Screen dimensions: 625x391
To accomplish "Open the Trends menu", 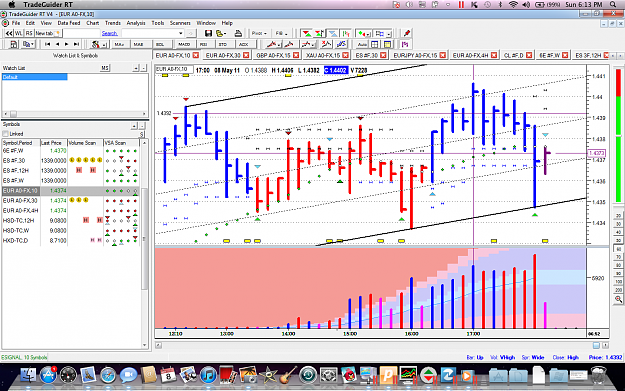I will (x=113, y=23).
